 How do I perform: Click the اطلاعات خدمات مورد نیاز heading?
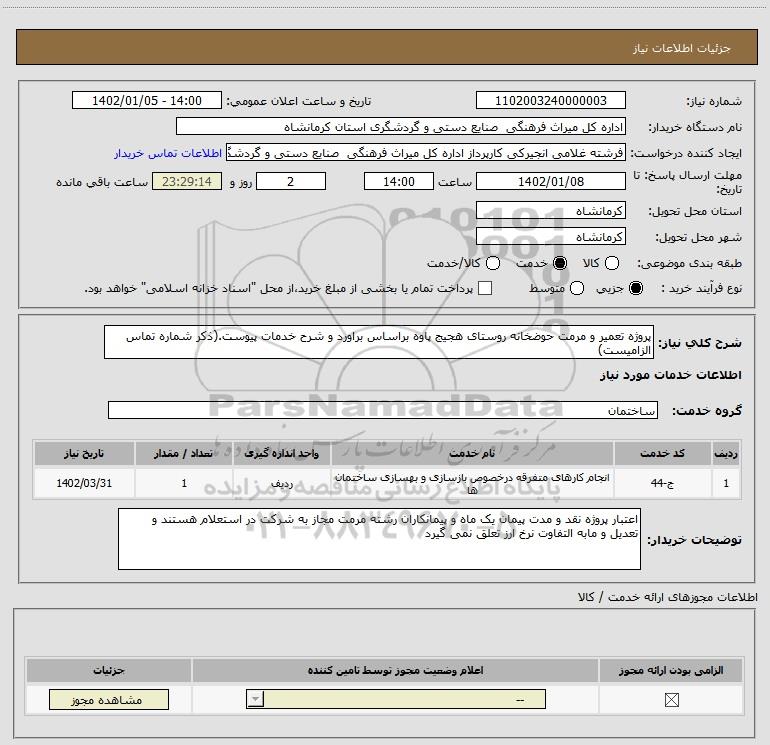tap(671, 375)
